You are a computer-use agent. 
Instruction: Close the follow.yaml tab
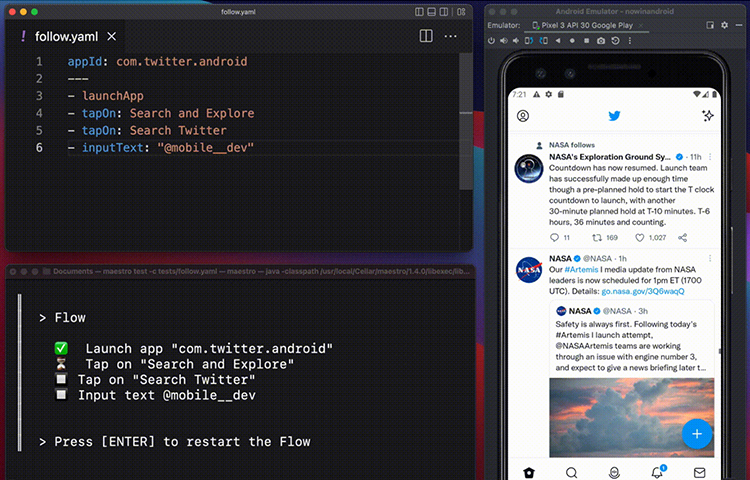[x=111, y=36]
